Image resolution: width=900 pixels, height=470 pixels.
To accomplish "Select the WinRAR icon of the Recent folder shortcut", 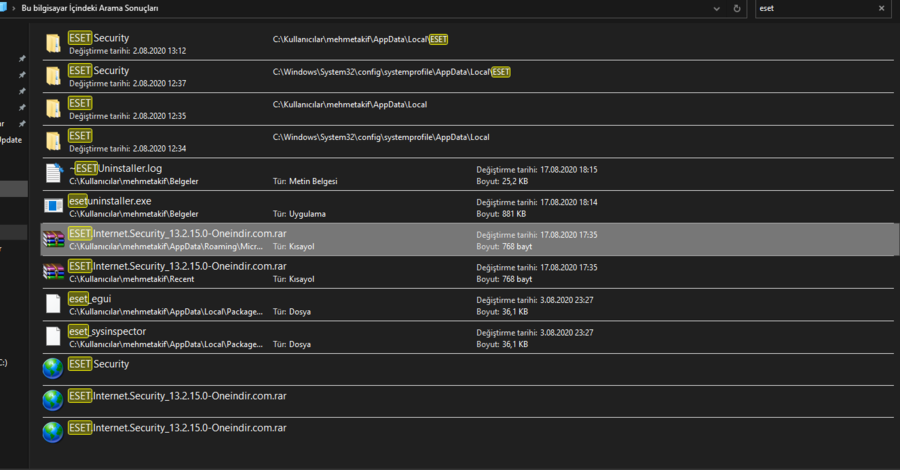I will [x=53, y=272].
